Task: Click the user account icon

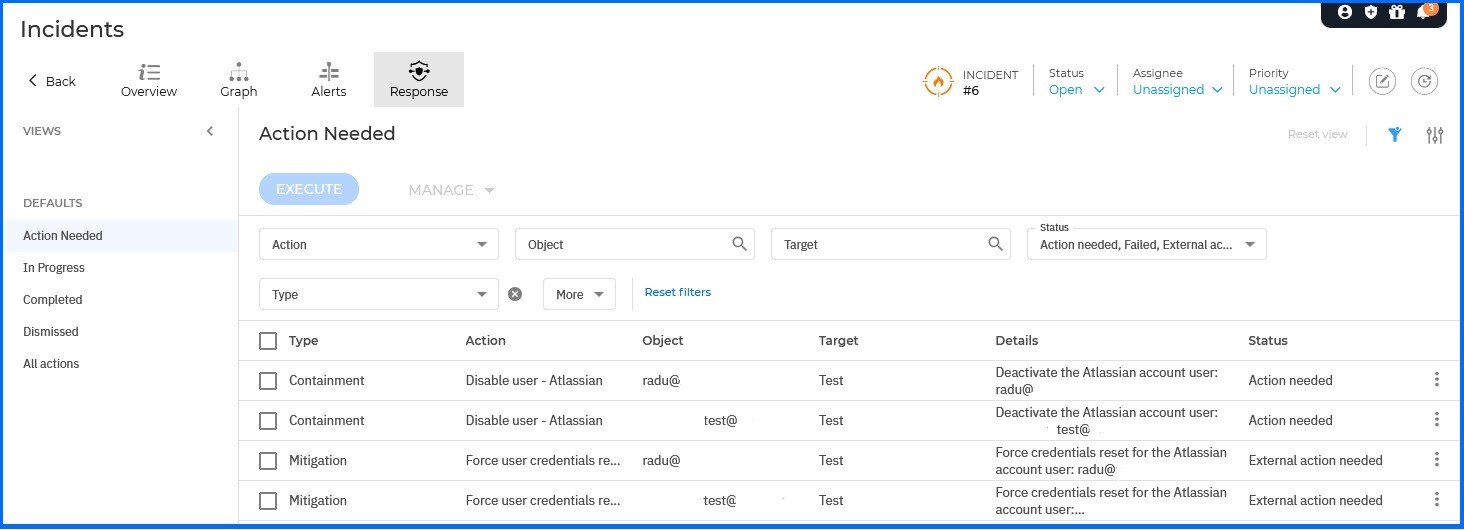Action: pyautogui.click(x=1344, y=13)
